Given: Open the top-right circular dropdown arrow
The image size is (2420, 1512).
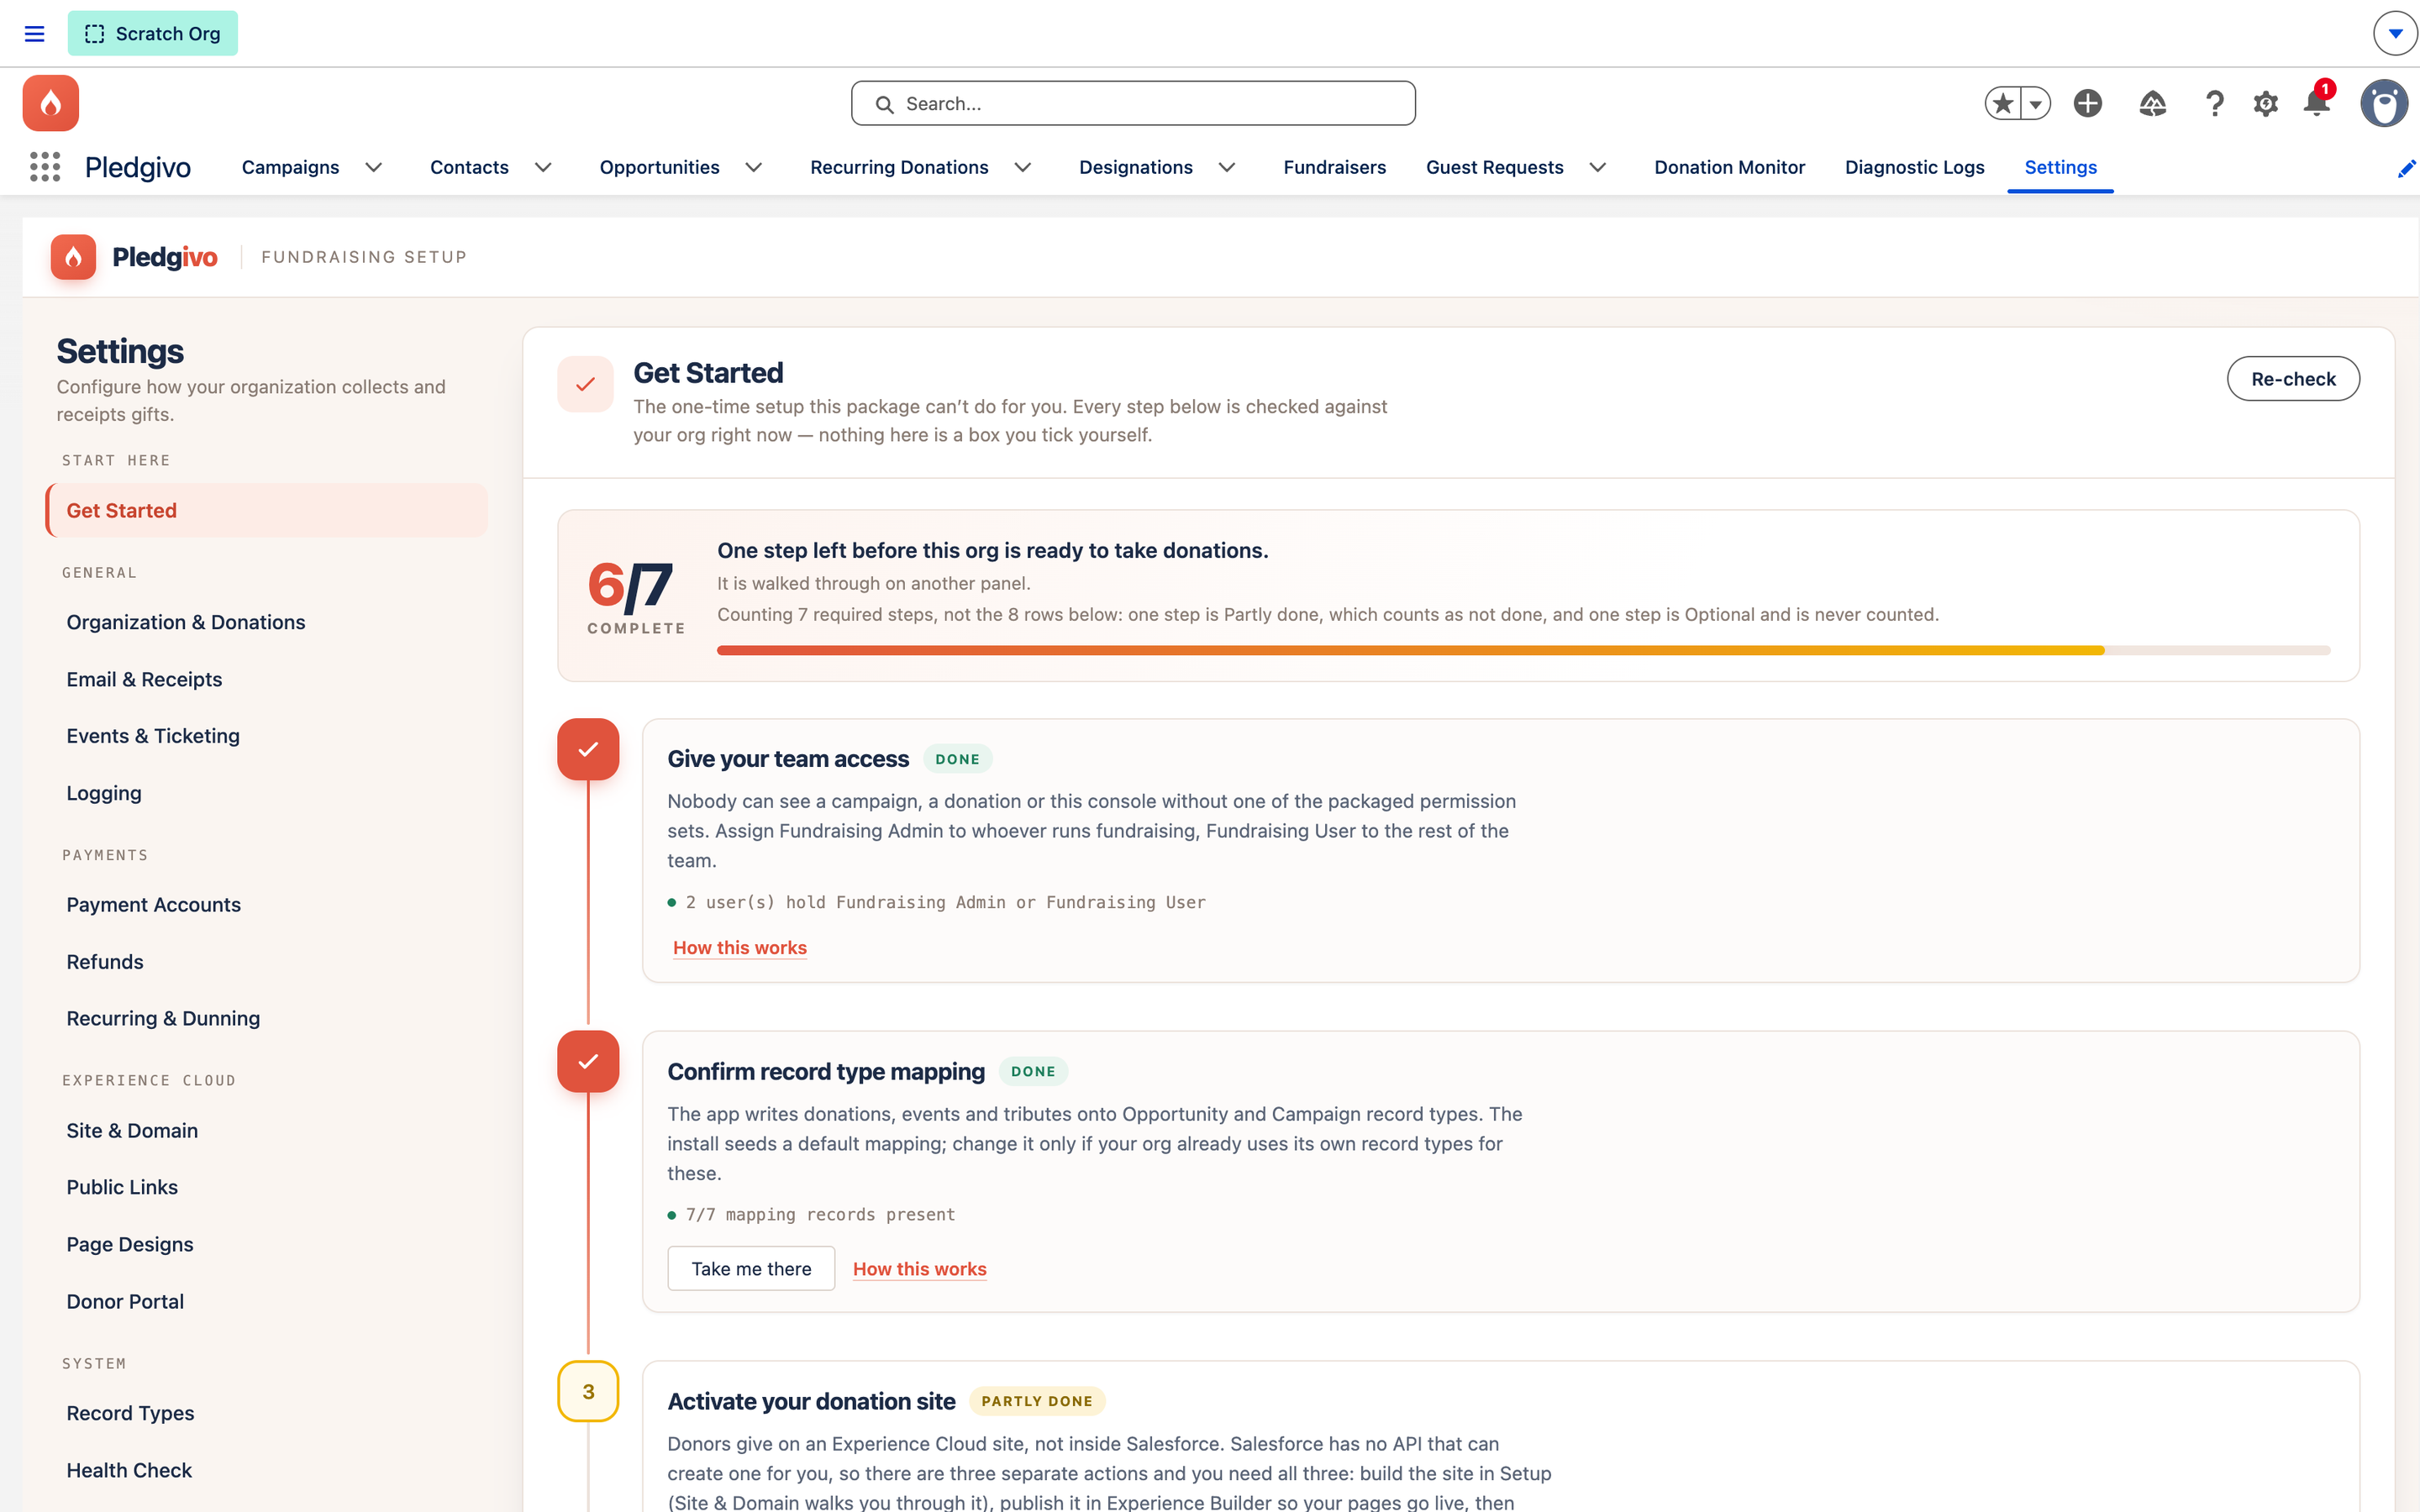Looking at the screenshot, I should [2395, 34].
